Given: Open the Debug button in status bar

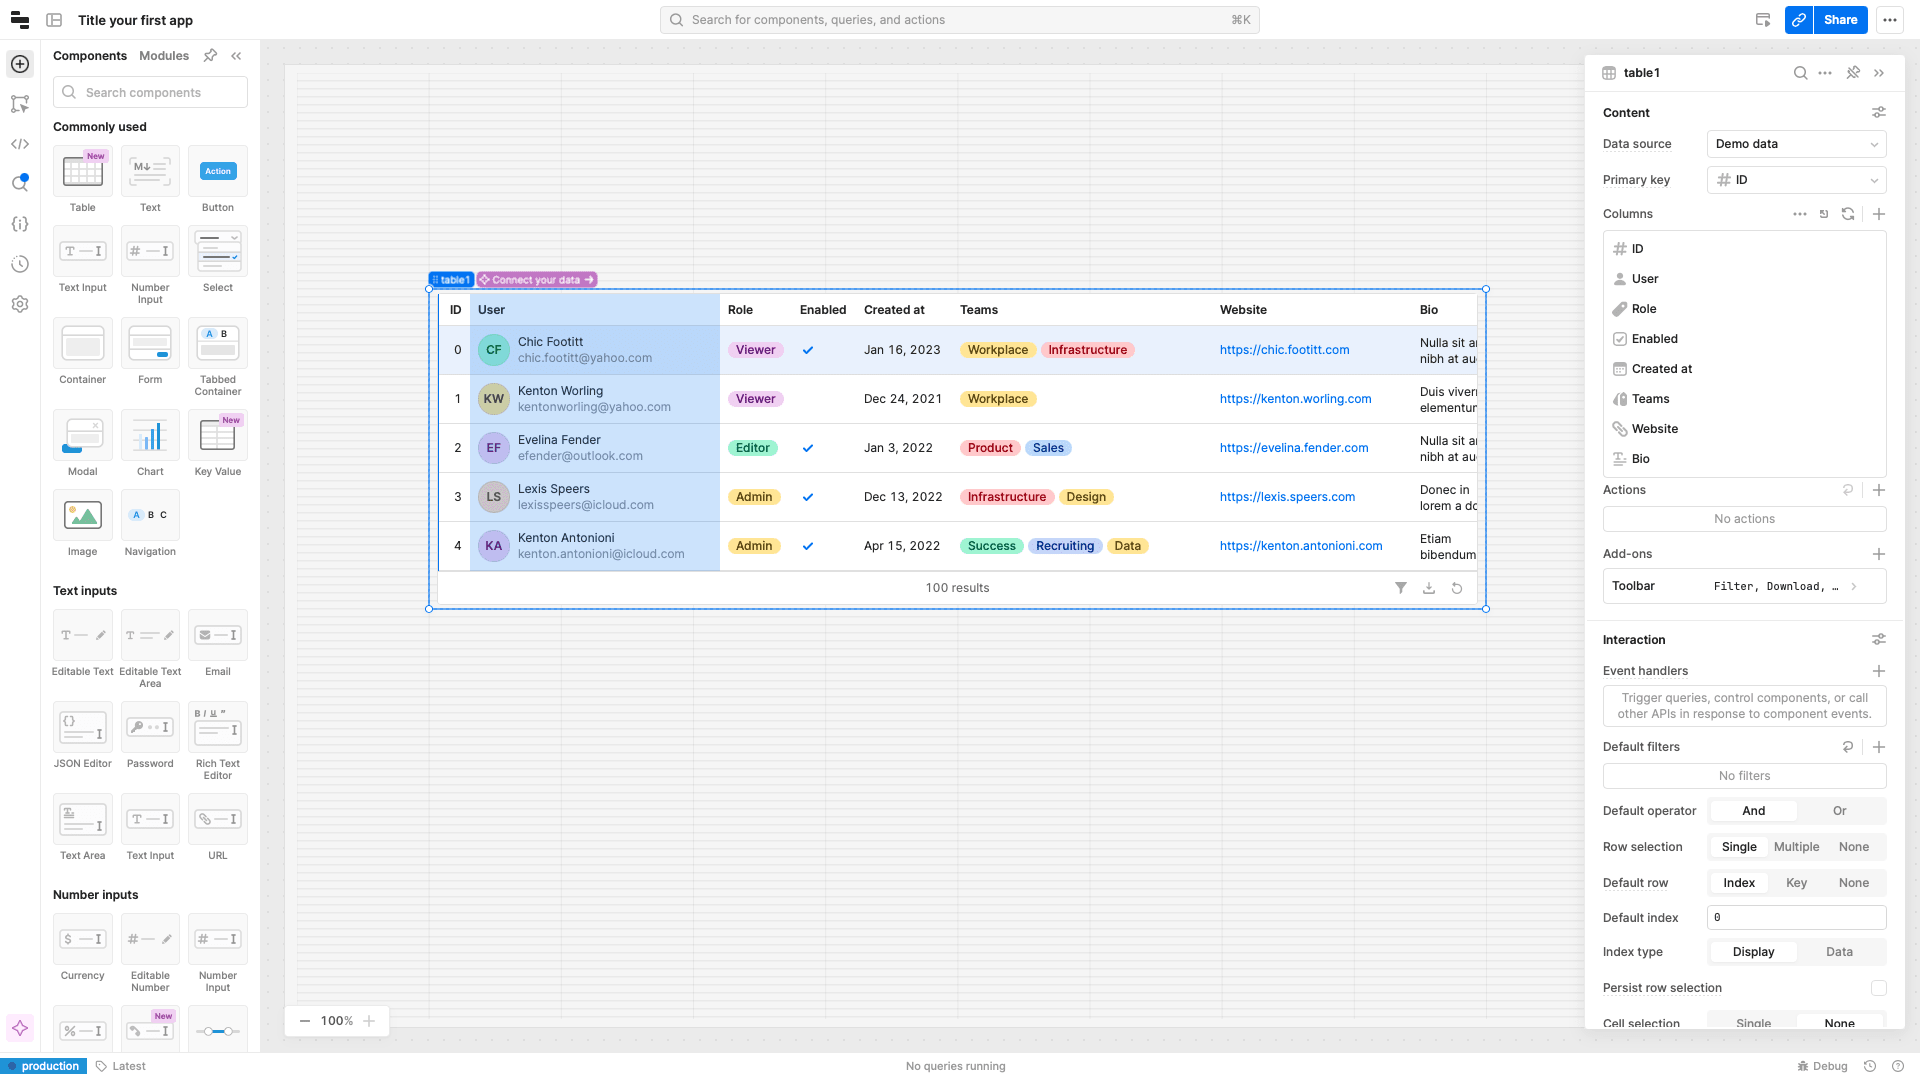Looking at the screenshot, I should (1822, 1066).
